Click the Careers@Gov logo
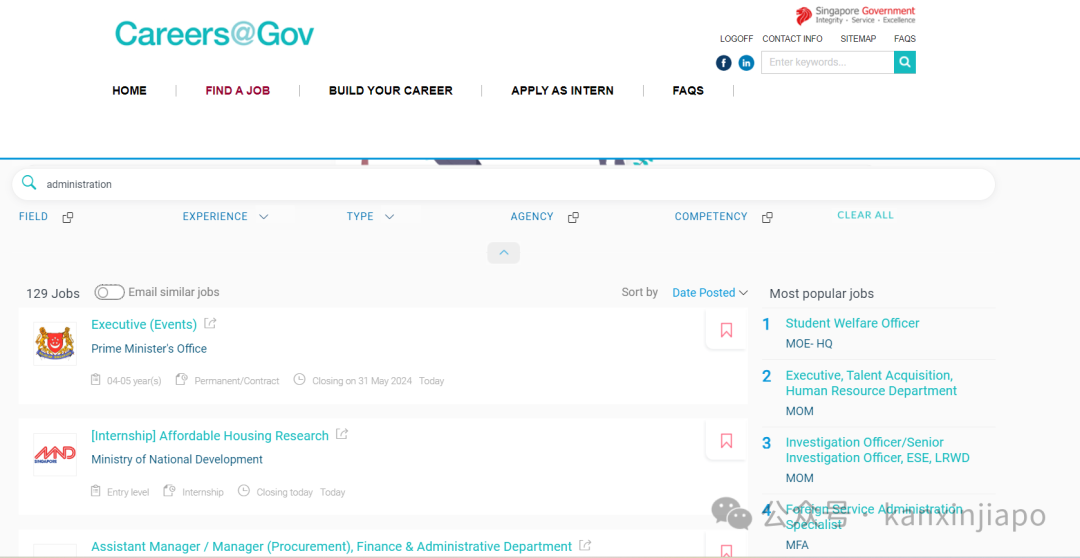1080x558 pixels. [214, 34]
